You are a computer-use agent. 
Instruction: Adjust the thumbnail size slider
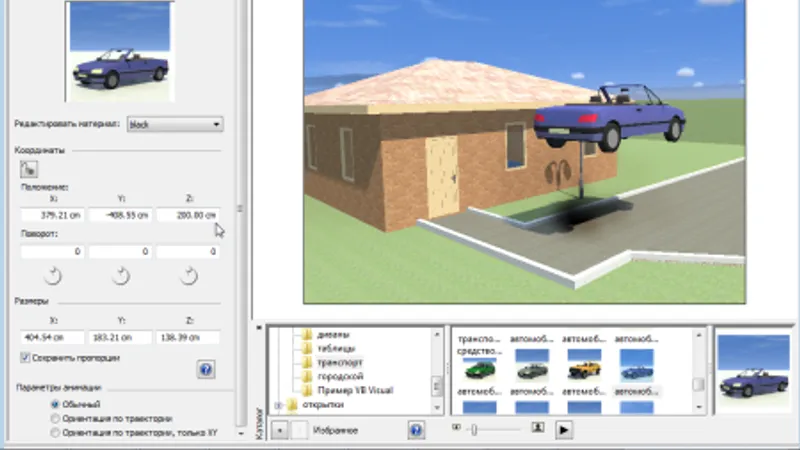click(x=474, y=430)
